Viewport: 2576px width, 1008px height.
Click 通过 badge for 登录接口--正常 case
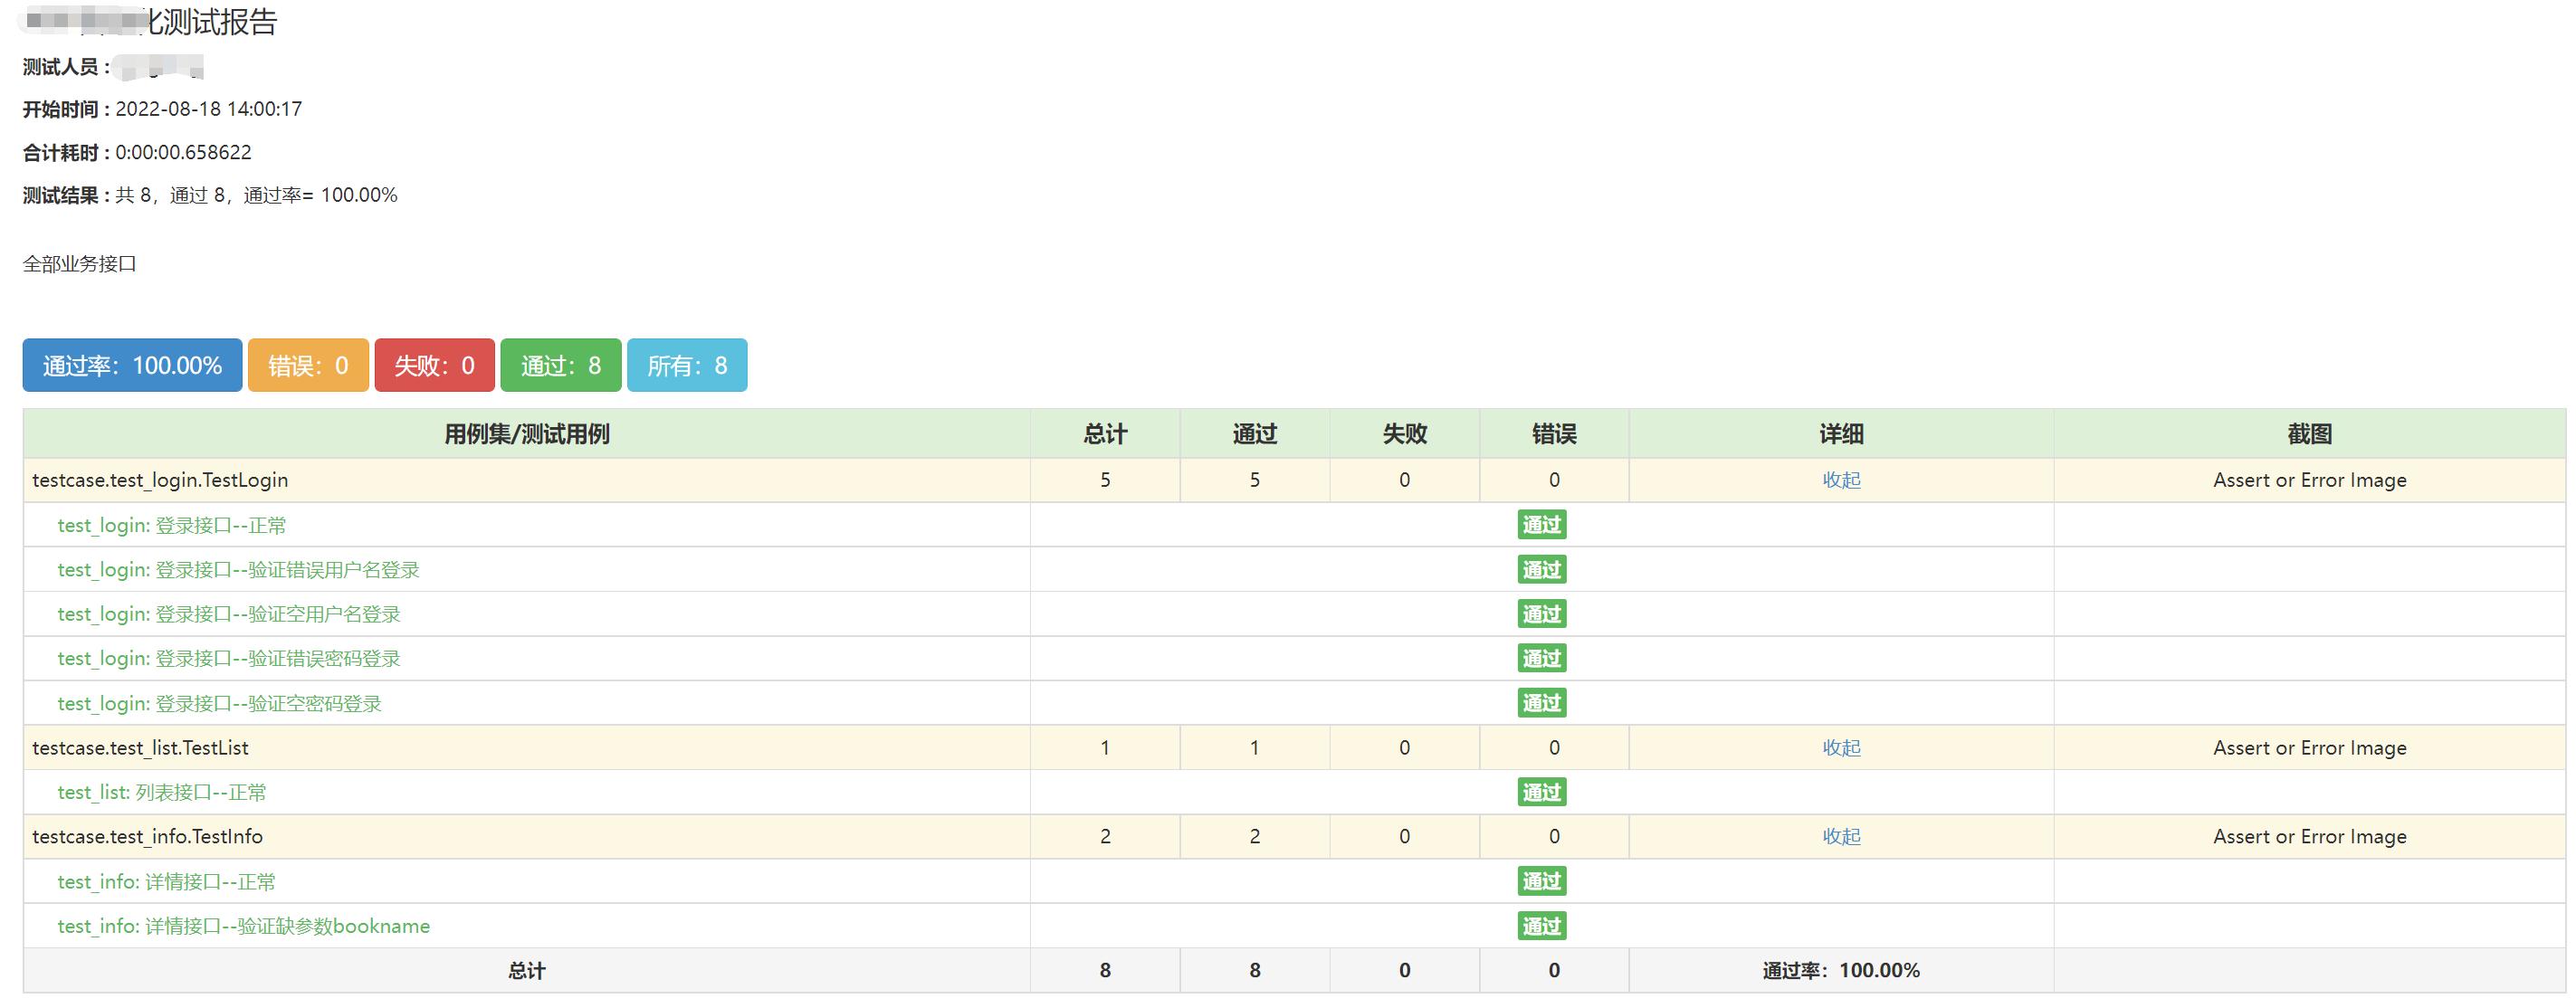tap(1541, 525)
